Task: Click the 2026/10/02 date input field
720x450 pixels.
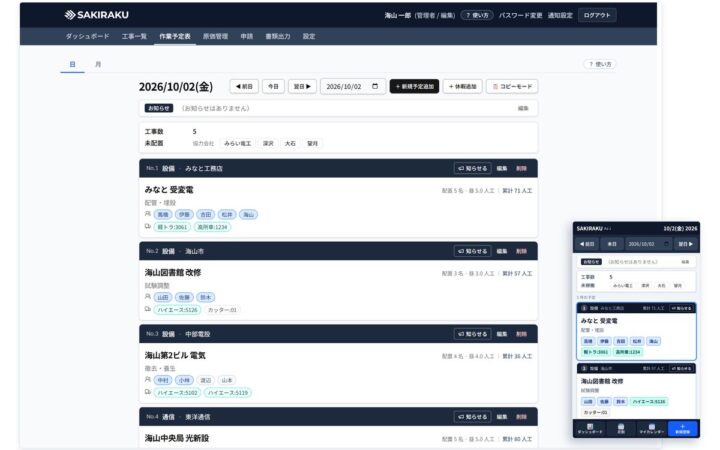Action: click(x=353, y=86)
